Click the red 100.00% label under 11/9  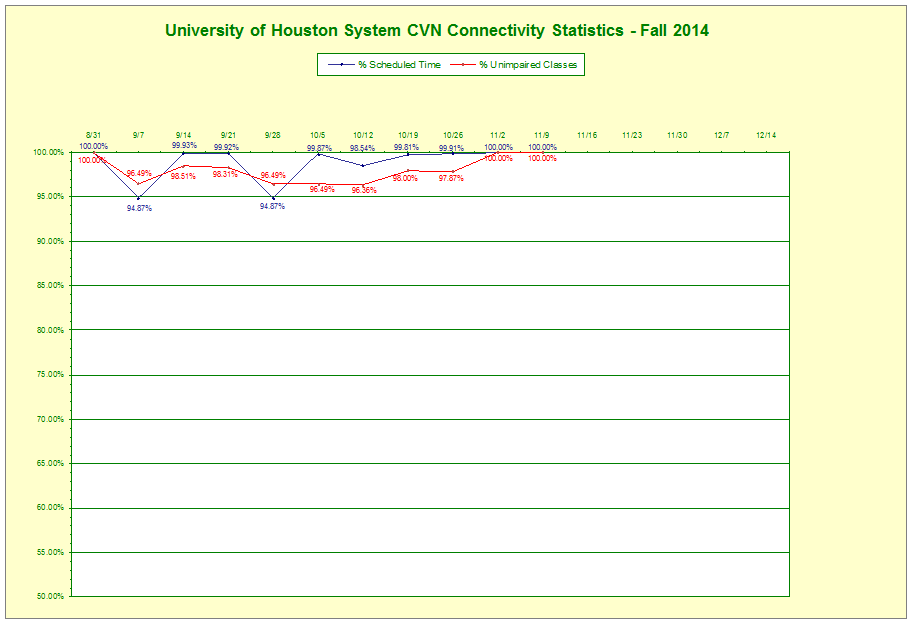[x=543, y=158]
